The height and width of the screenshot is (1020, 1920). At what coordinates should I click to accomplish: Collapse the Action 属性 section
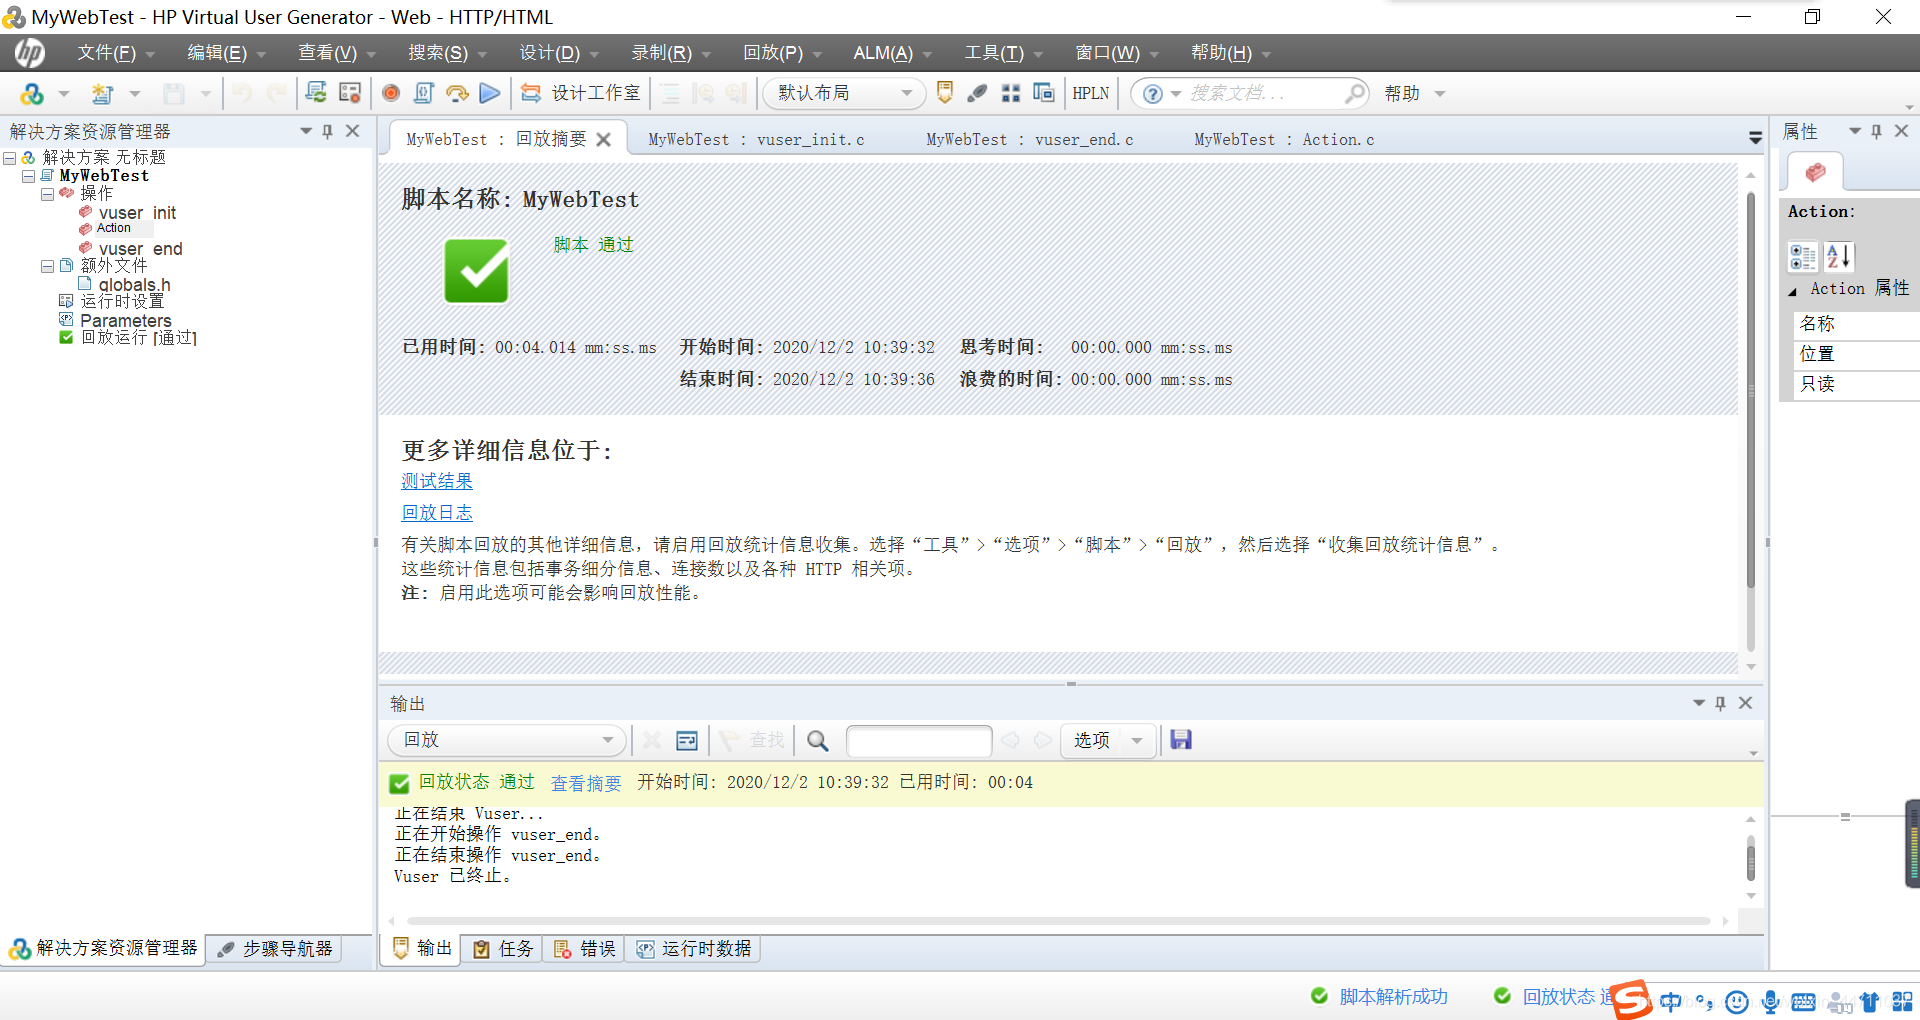(x=1793, y=291)
